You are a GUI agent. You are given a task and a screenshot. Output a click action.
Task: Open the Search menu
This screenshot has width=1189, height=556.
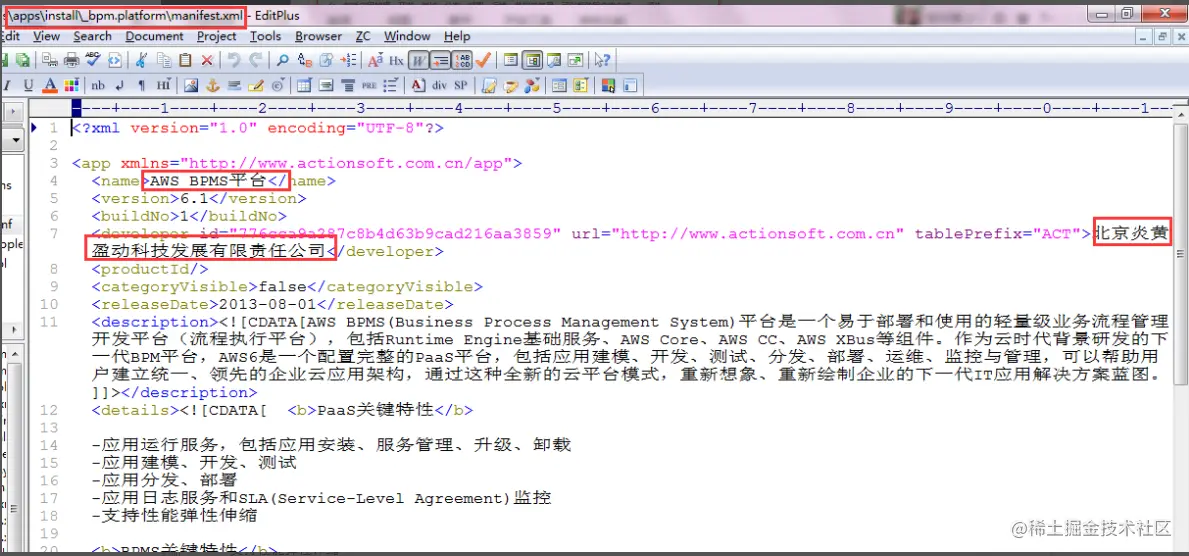tap(93, 36)
